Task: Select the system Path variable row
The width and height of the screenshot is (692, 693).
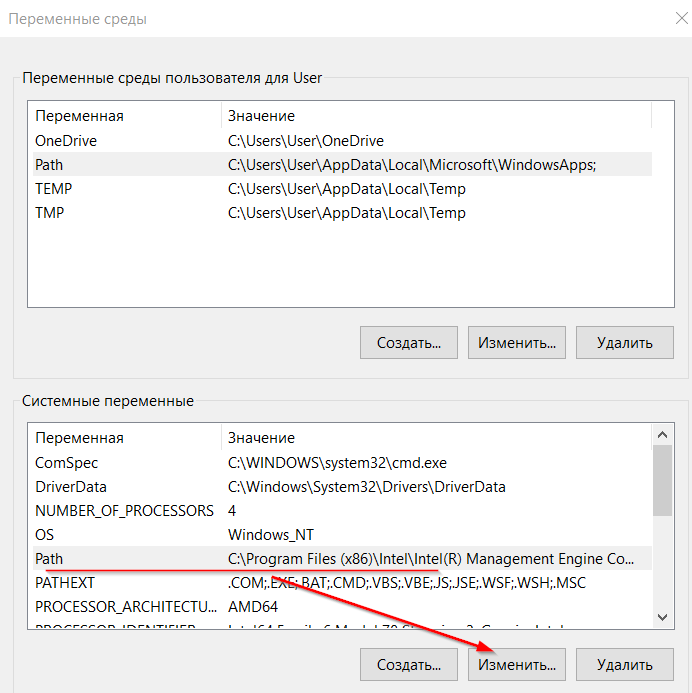Action: tap(49, 559)
